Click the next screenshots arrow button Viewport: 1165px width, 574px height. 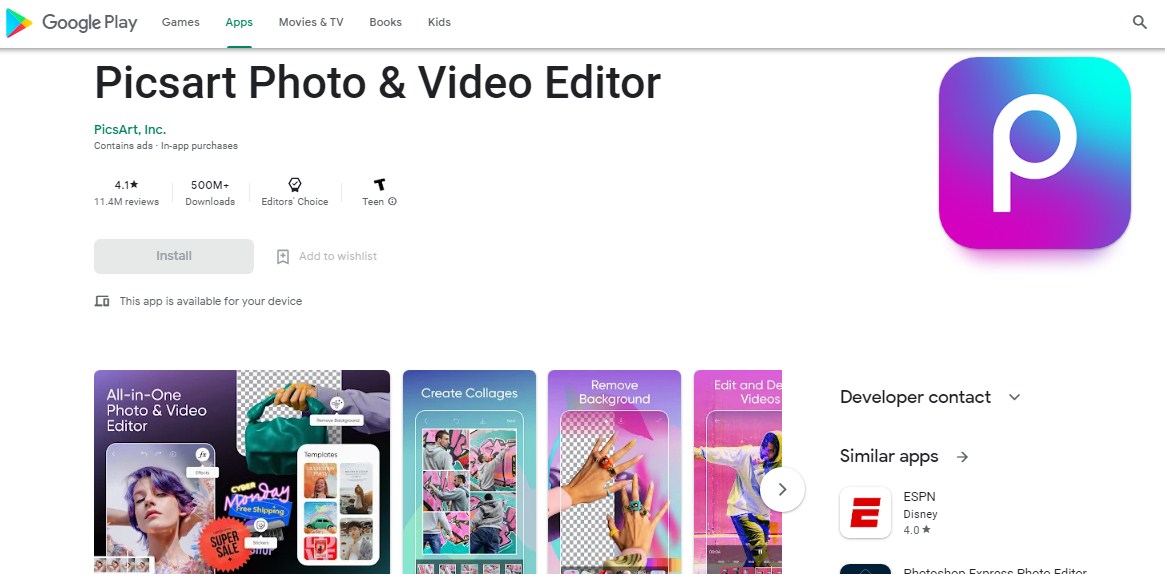tap(782, 489)
